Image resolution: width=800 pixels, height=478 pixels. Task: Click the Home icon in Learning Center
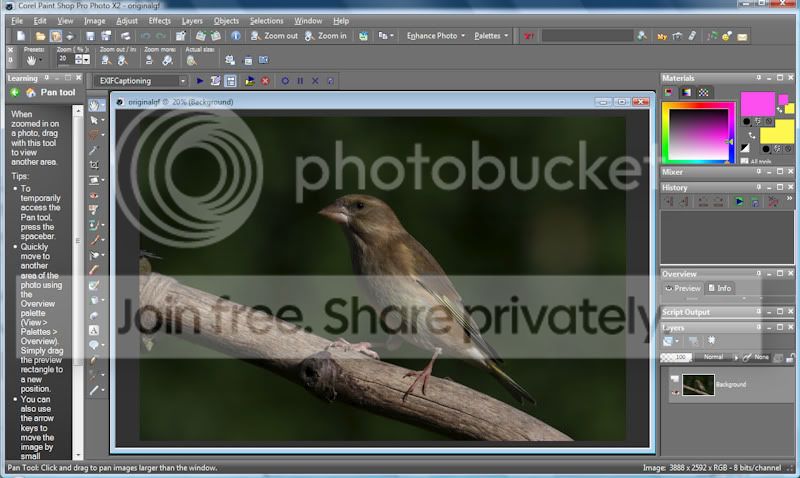31,93
